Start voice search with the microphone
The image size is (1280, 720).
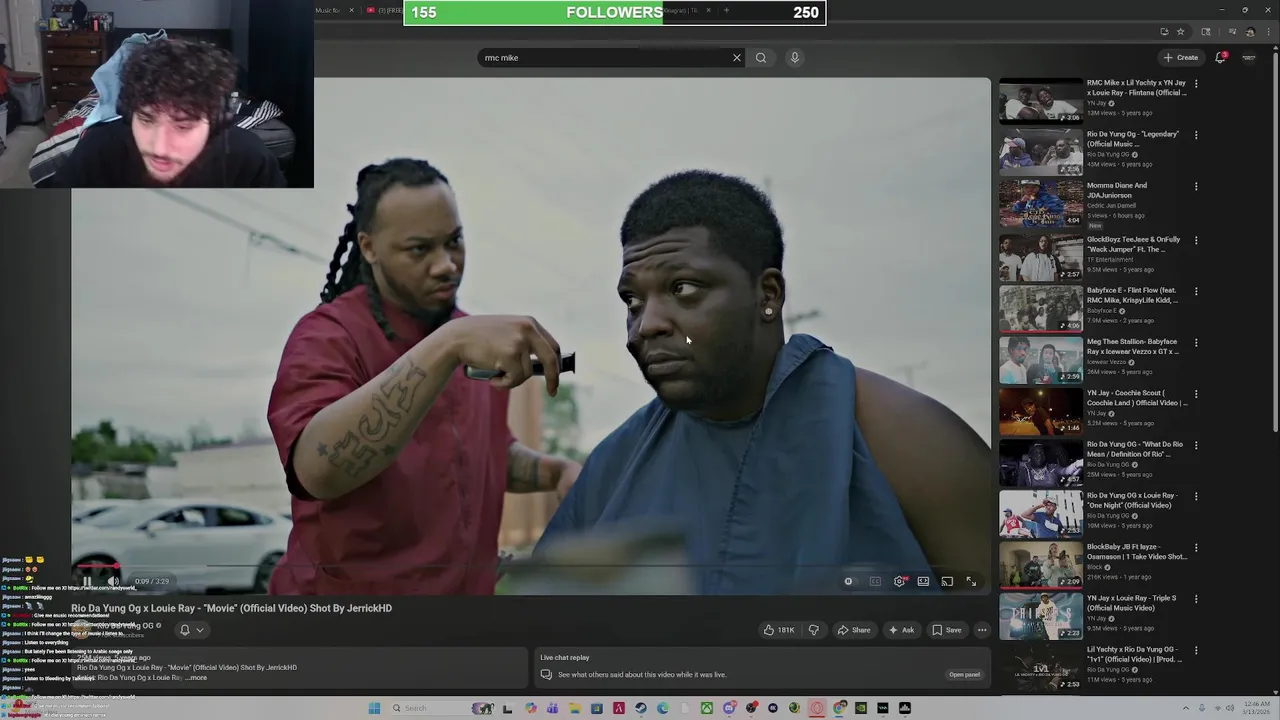pyautogui.click(x=795, y=58)
